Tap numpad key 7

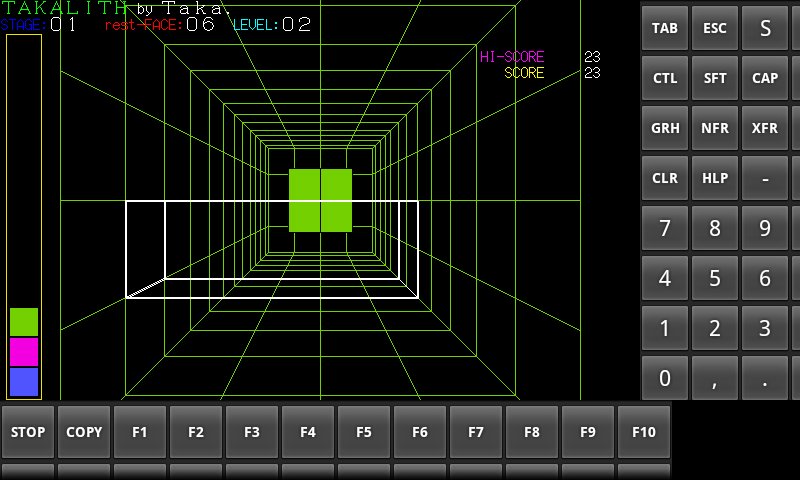point(664,228)
